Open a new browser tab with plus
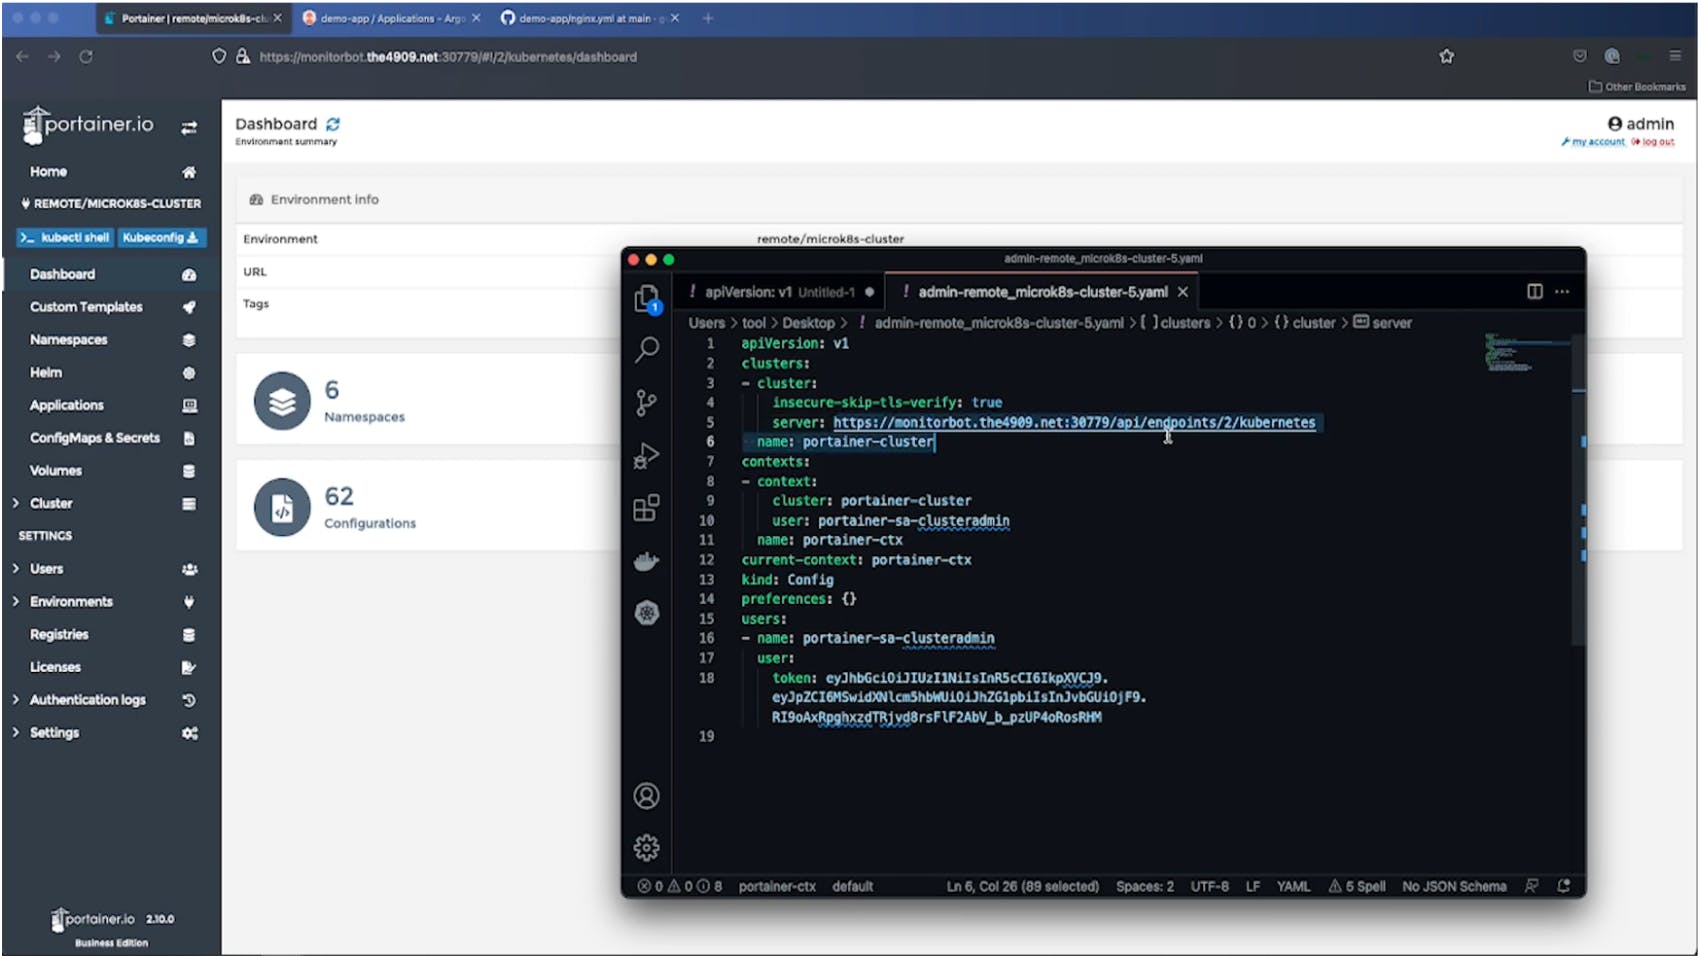This screenshot has height=956, width=1700. 707,18
